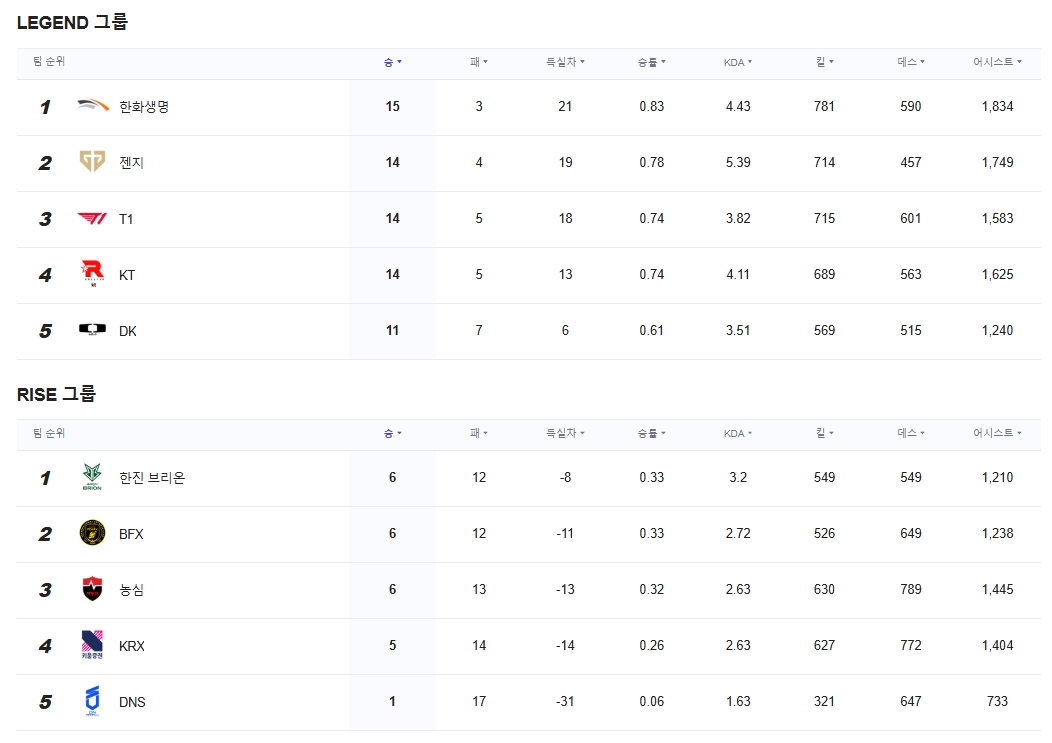
Task: Sort RISE group by 패 column
Action: click(x=478, y=433)
